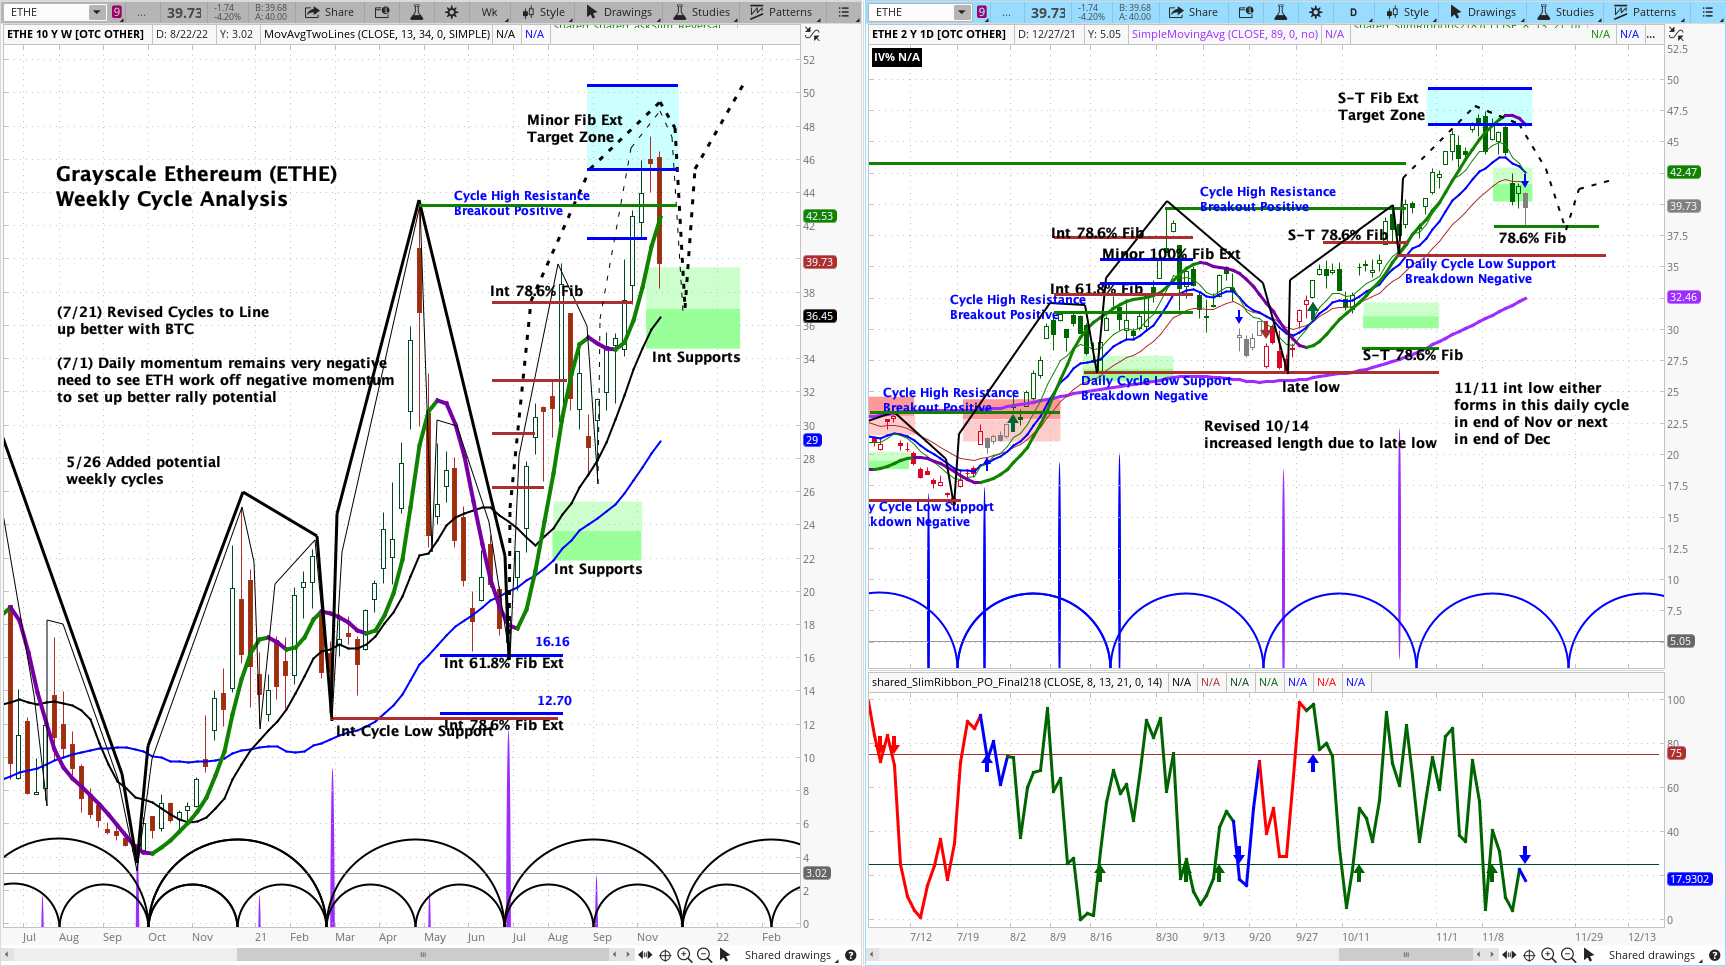Click the chart settings gear on left toolbar
Screen dimensions: 1726x966
click(x=452, y=12)
